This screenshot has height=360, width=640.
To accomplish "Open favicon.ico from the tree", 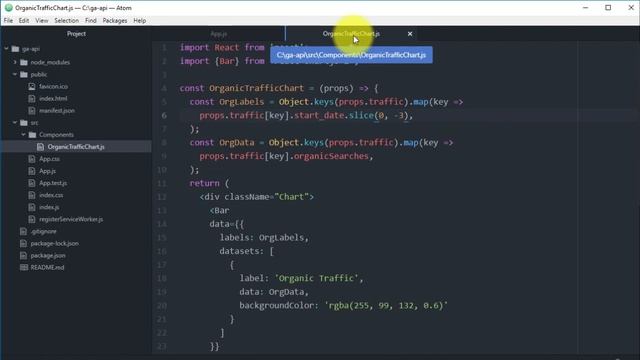I will pyautogui.click(x=53, y=87).
